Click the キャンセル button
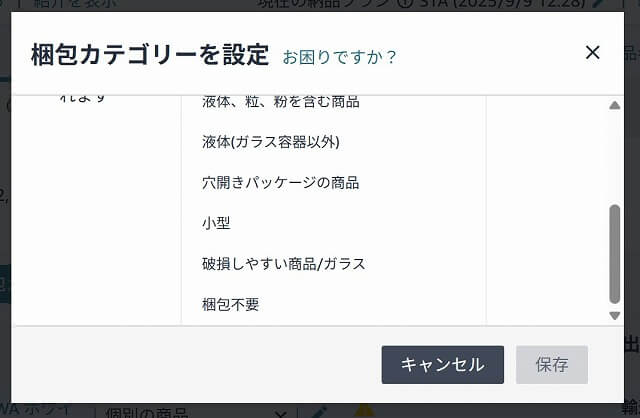 pyautogui.click(x=442, y=365)
